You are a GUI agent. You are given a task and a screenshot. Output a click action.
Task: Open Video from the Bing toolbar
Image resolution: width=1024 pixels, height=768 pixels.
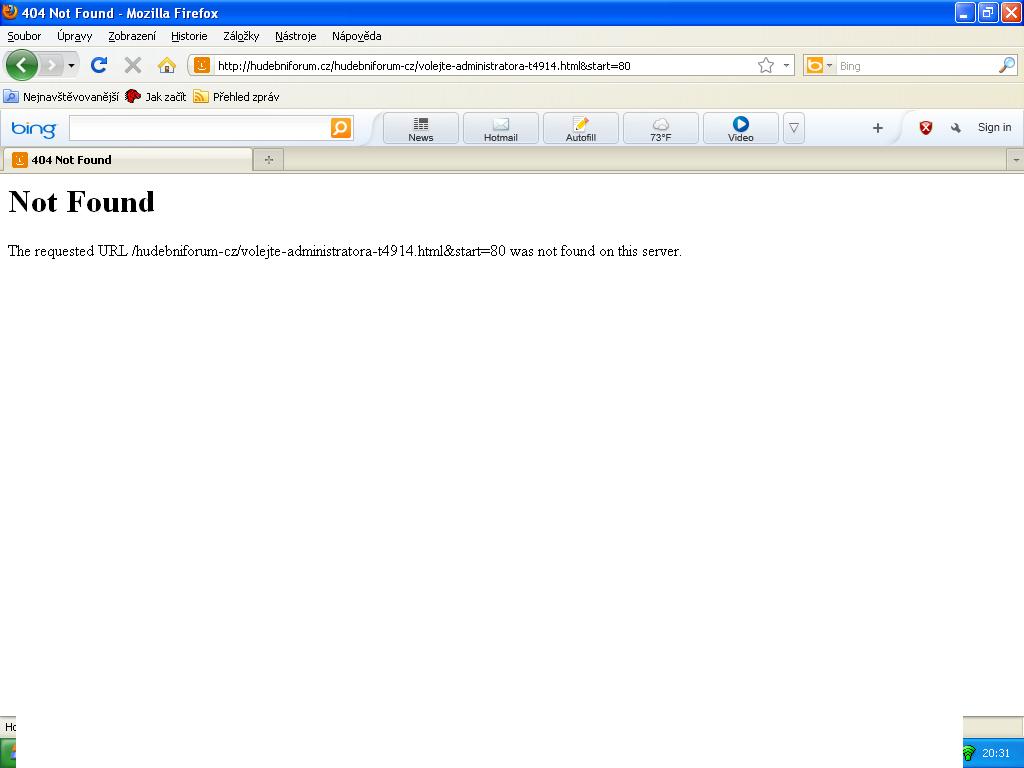tap(740, 128)
